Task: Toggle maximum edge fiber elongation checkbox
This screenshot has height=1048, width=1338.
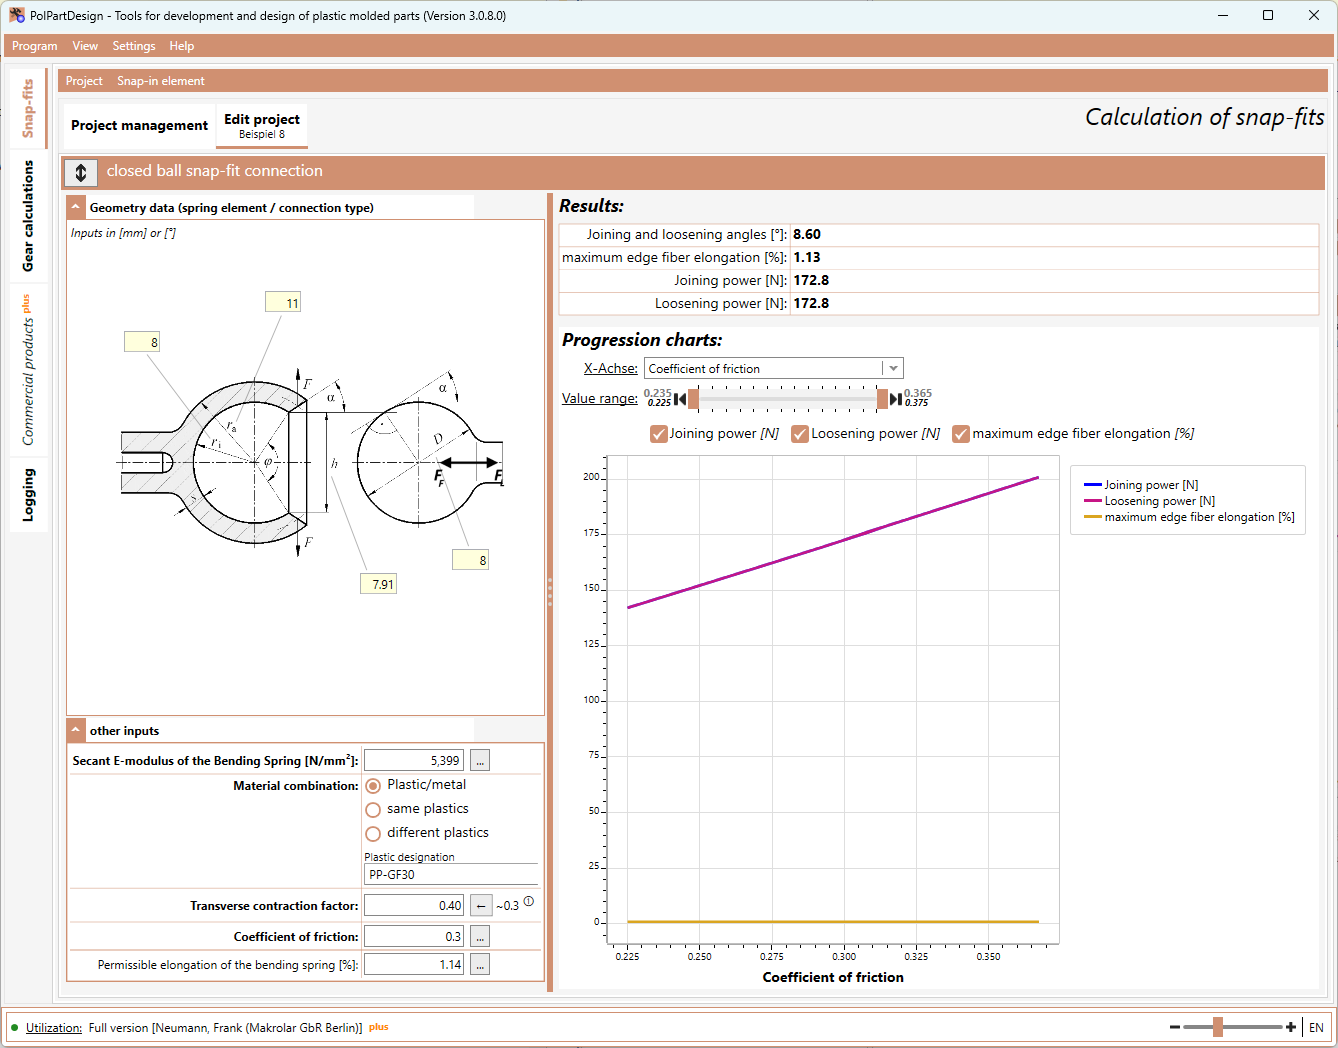Action: (x=961, y=434)
